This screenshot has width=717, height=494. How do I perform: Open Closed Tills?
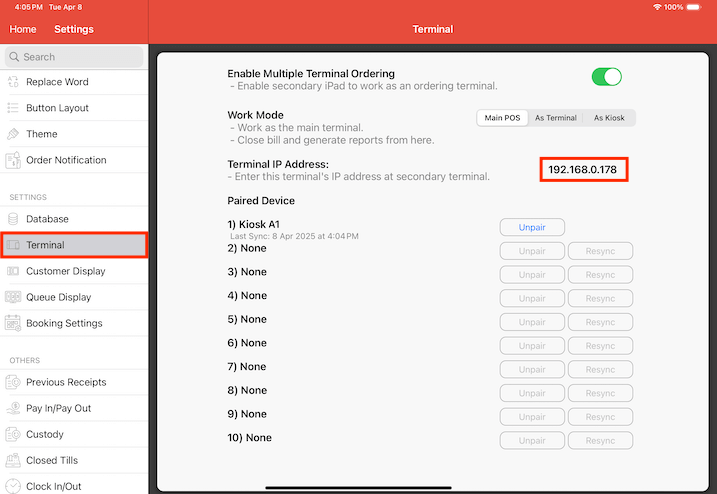click(x=74, y=460)
